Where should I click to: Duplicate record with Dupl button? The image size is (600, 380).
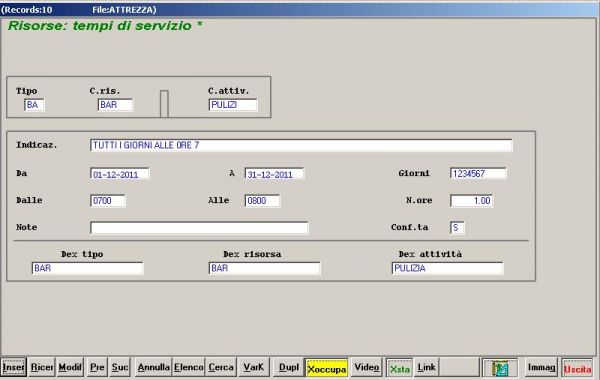(x=289, y=367)
